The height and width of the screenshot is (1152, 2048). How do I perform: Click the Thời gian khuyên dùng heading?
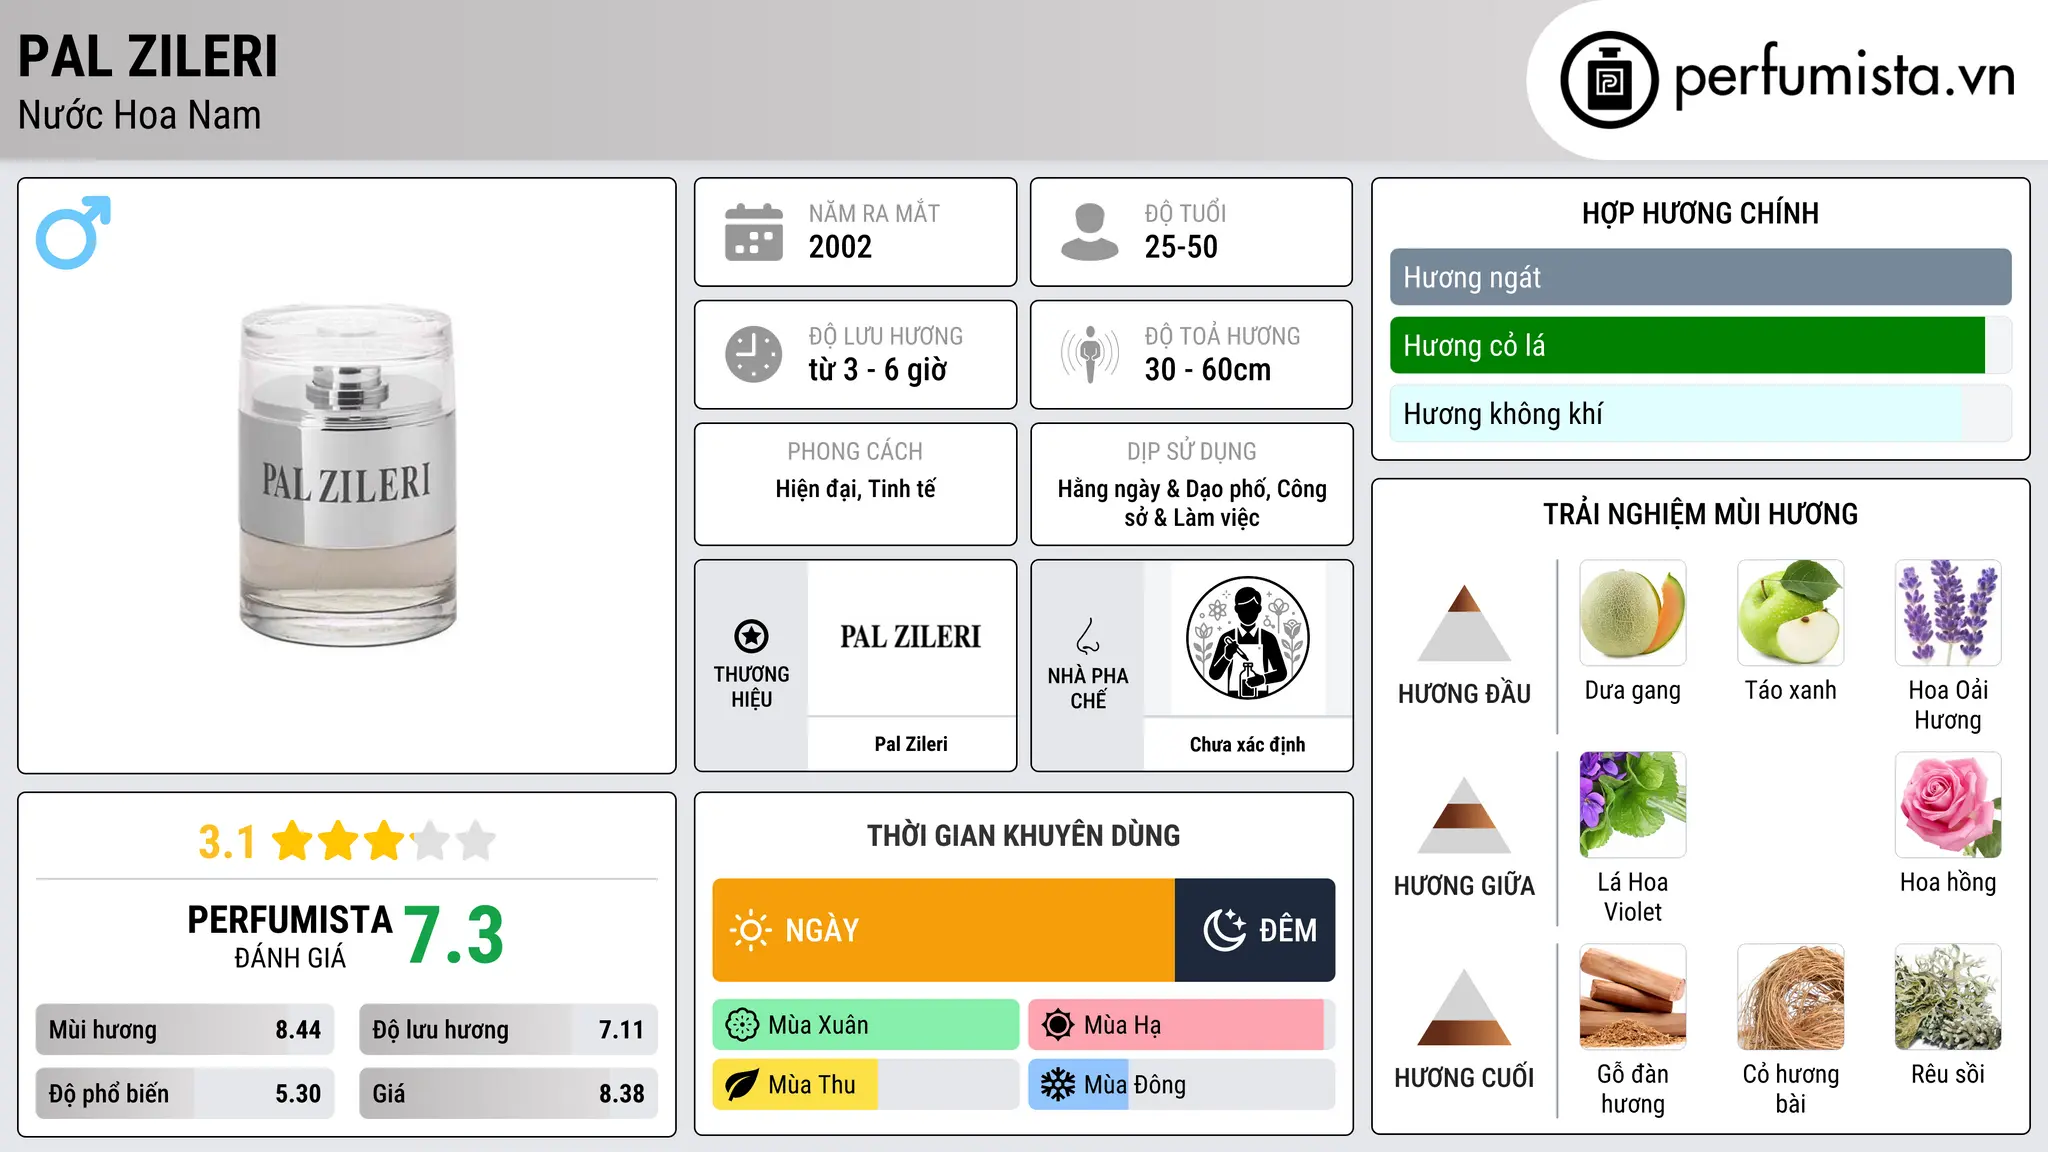coord(1024,836)
